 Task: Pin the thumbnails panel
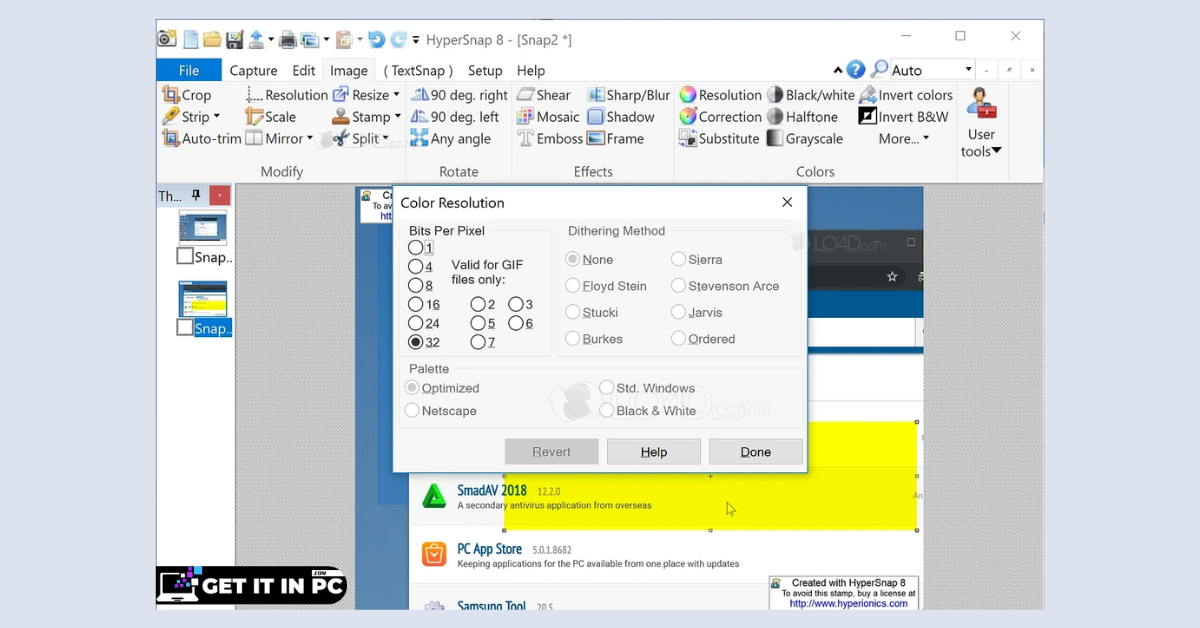[x=196, y=196]
